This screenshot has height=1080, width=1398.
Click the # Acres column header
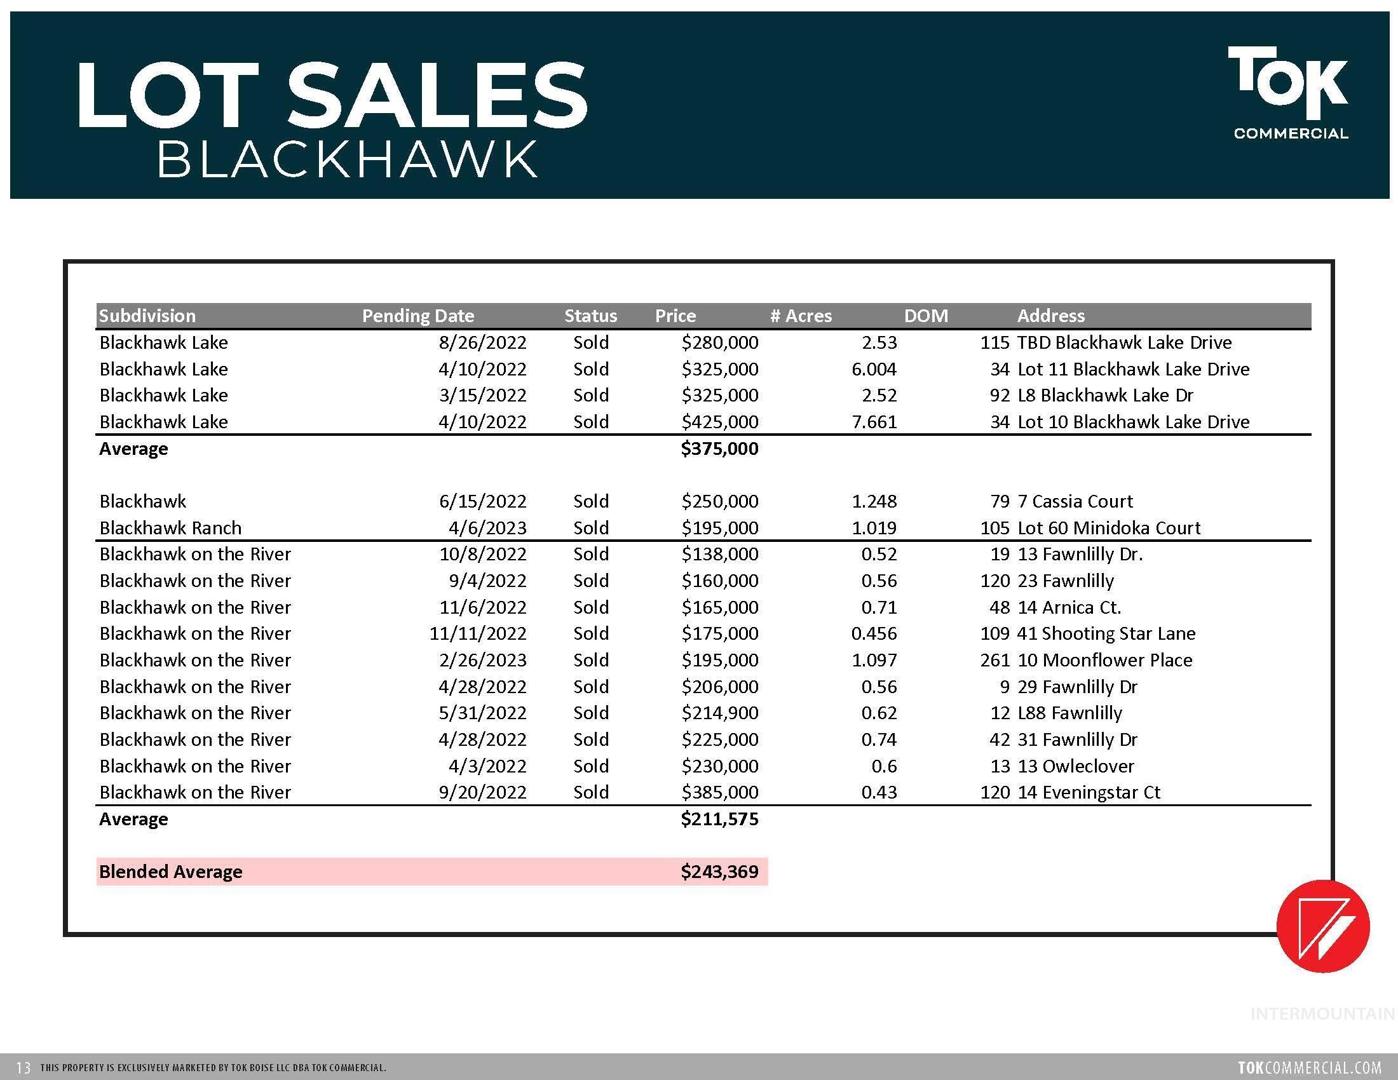pyautogui.click(x=800, y=316)
